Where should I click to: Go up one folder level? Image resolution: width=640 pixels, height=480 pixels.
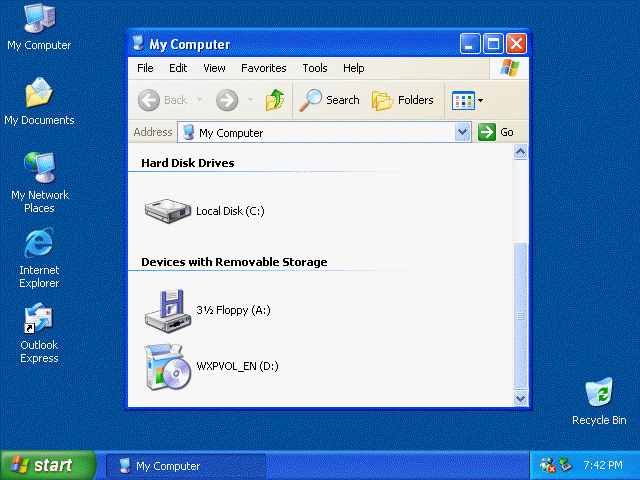point(275,100)
